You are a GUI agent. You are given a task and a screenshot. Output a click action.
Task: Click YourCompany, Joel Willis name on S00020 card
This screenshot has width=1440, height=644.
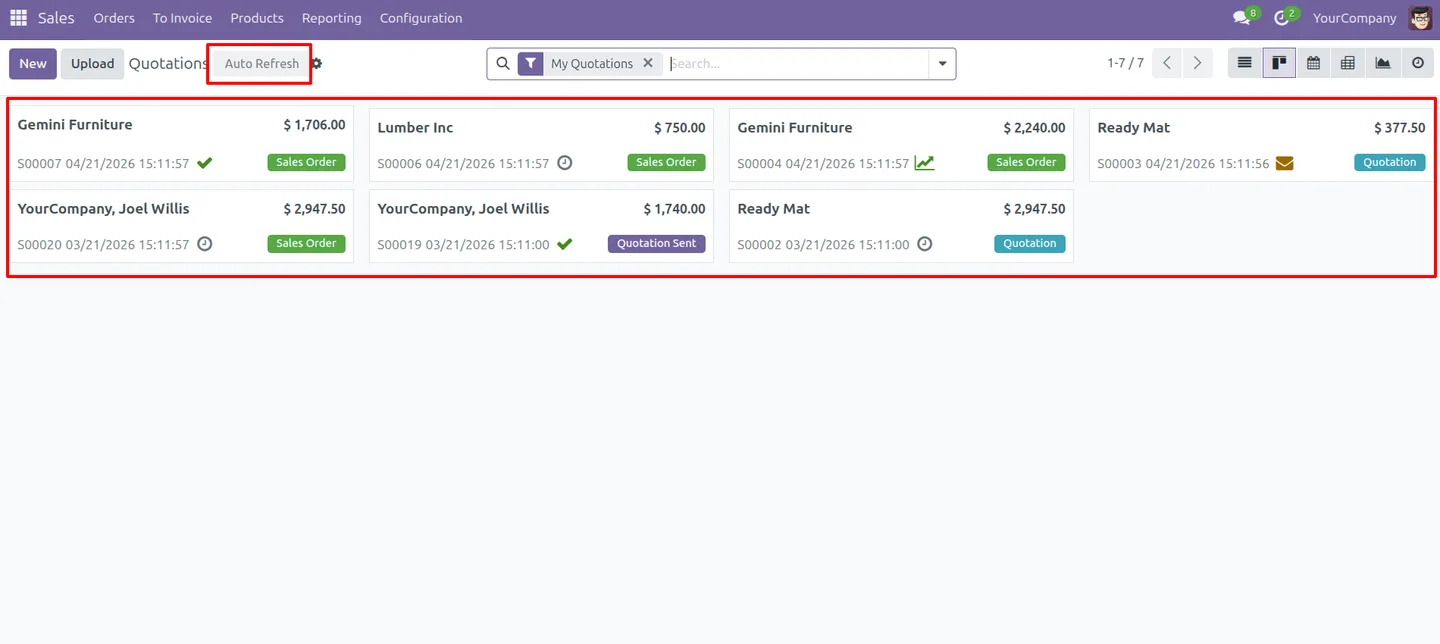coord(104,209)
